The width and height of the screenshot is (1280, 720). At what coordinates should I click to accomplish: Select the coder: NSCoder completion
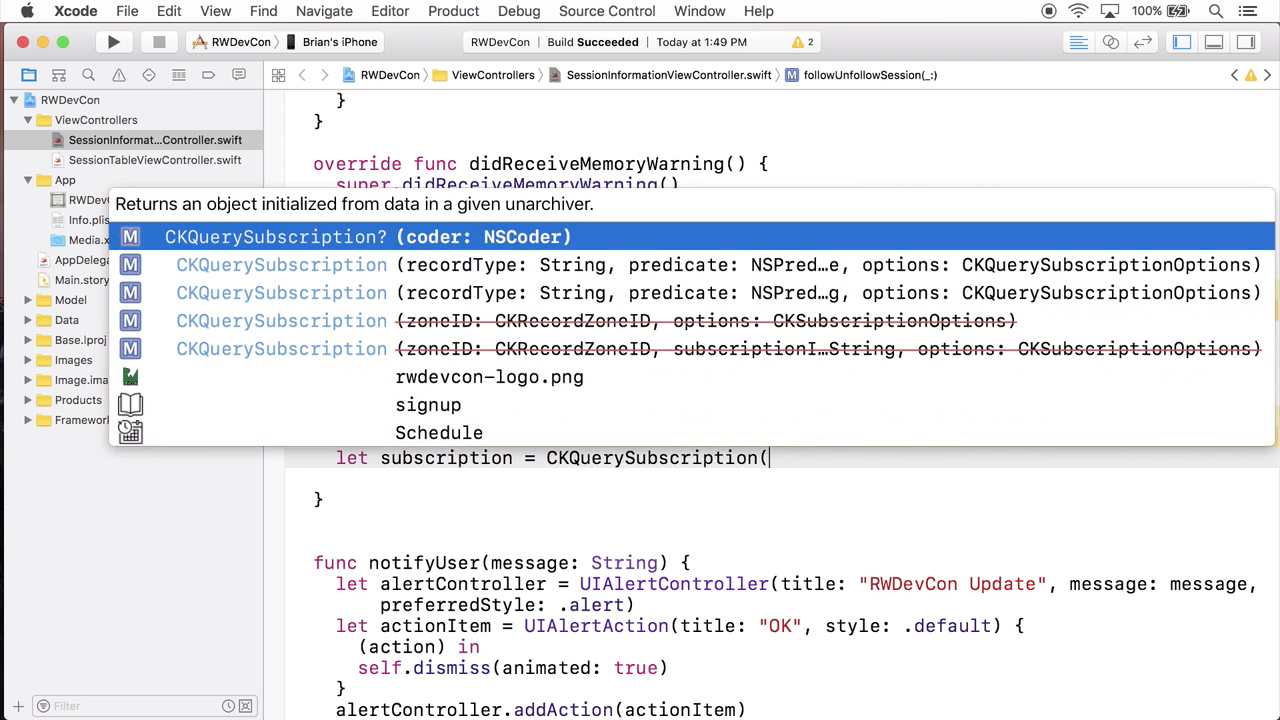click(692, 237)
